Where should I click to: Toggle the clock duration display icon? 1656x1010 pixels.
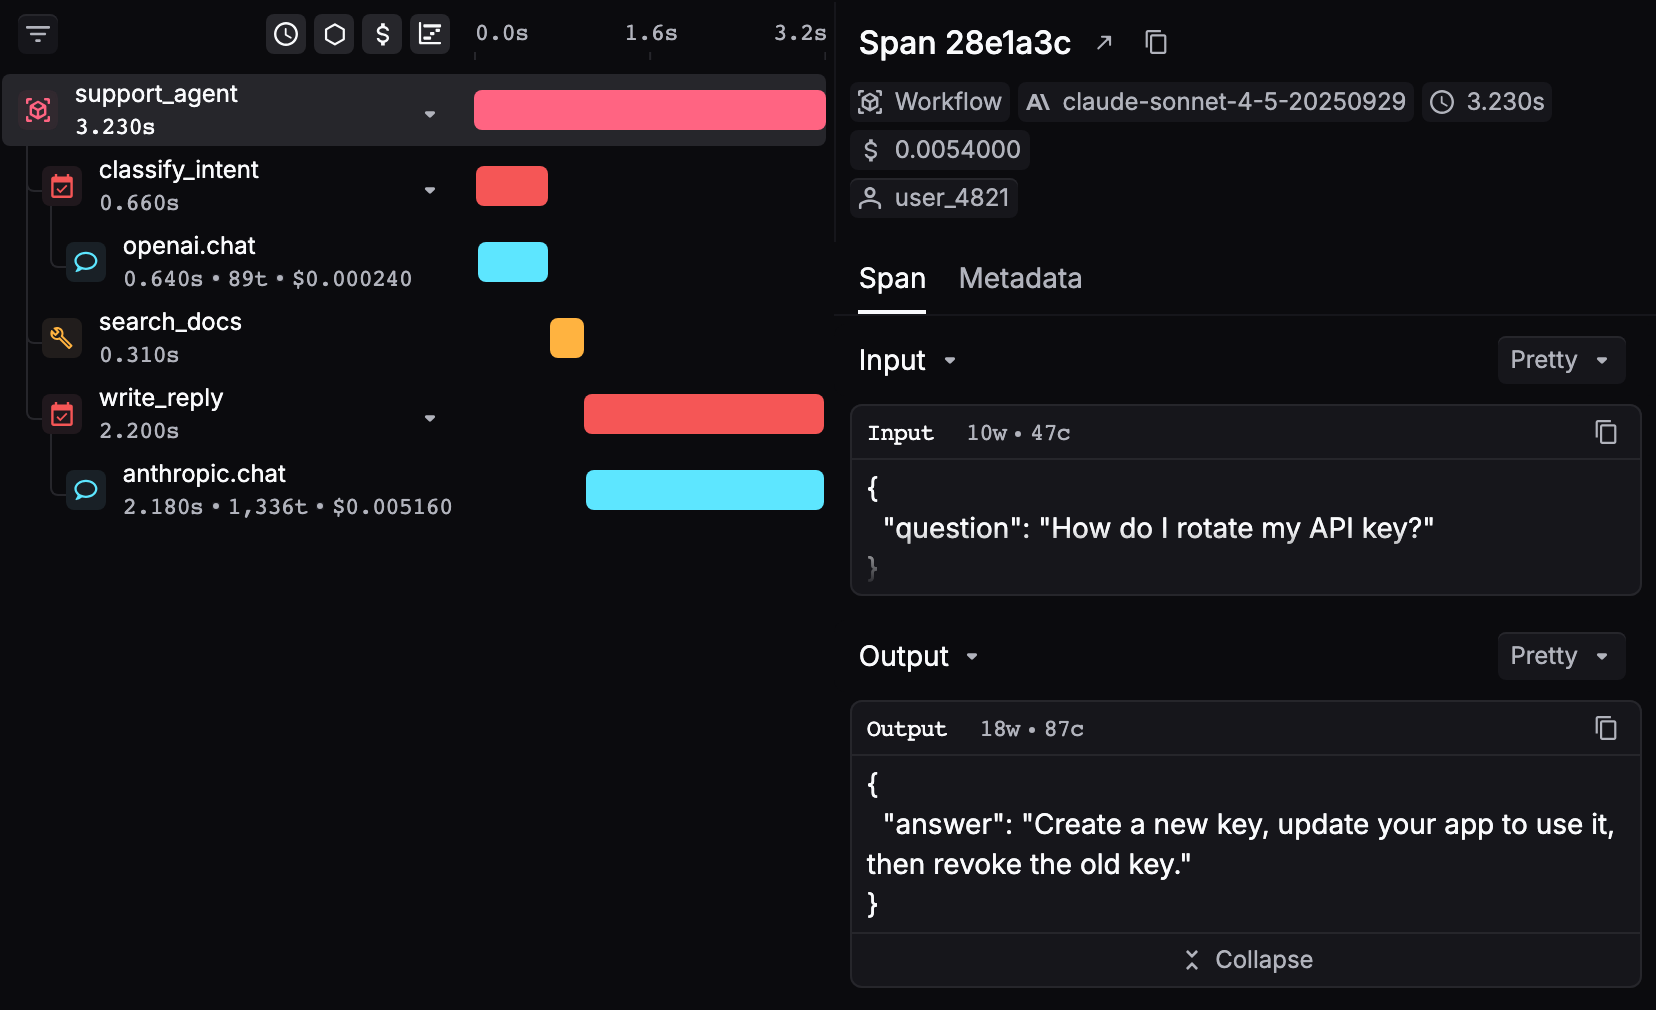pyautogui.click(x=286, y=34)
